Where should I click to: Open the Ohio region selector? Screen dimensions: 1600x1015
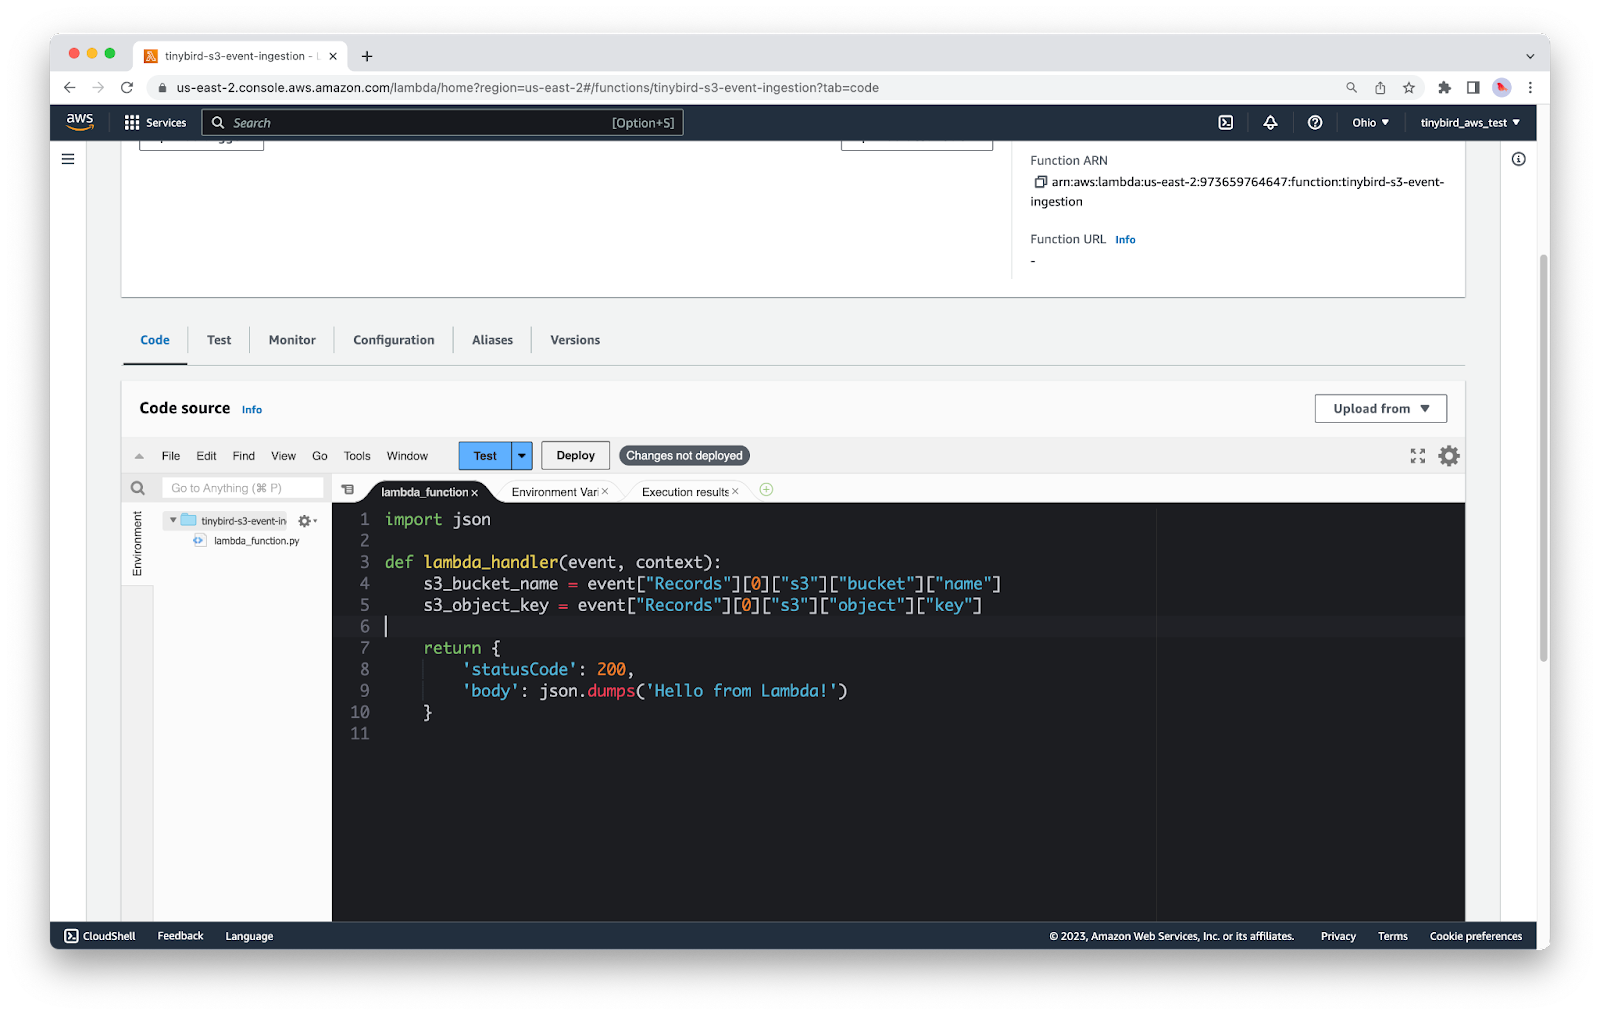[1370, 123]
